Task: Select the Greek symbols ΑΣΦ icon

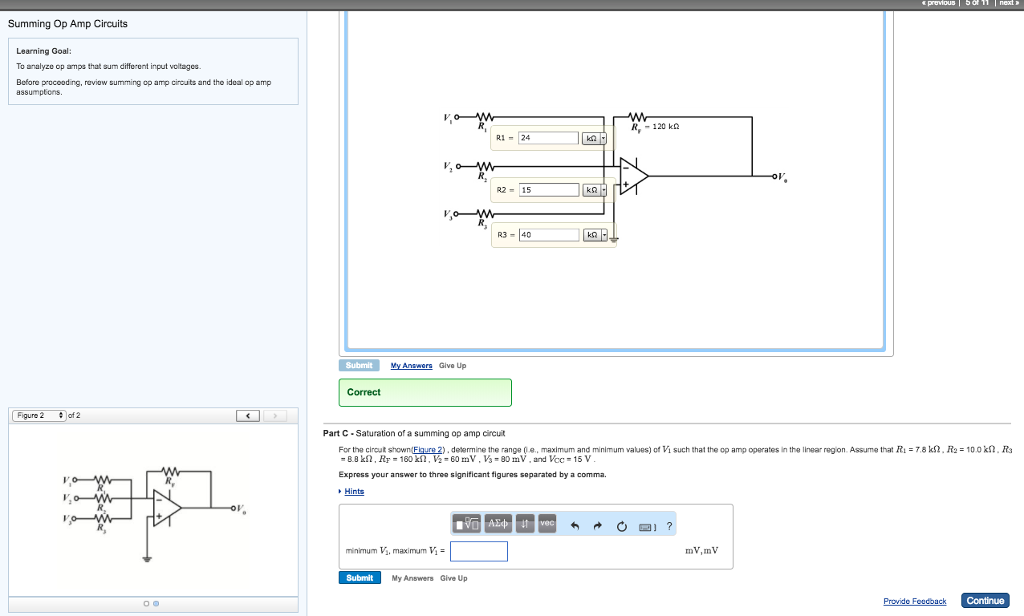Action: [497, 522]
